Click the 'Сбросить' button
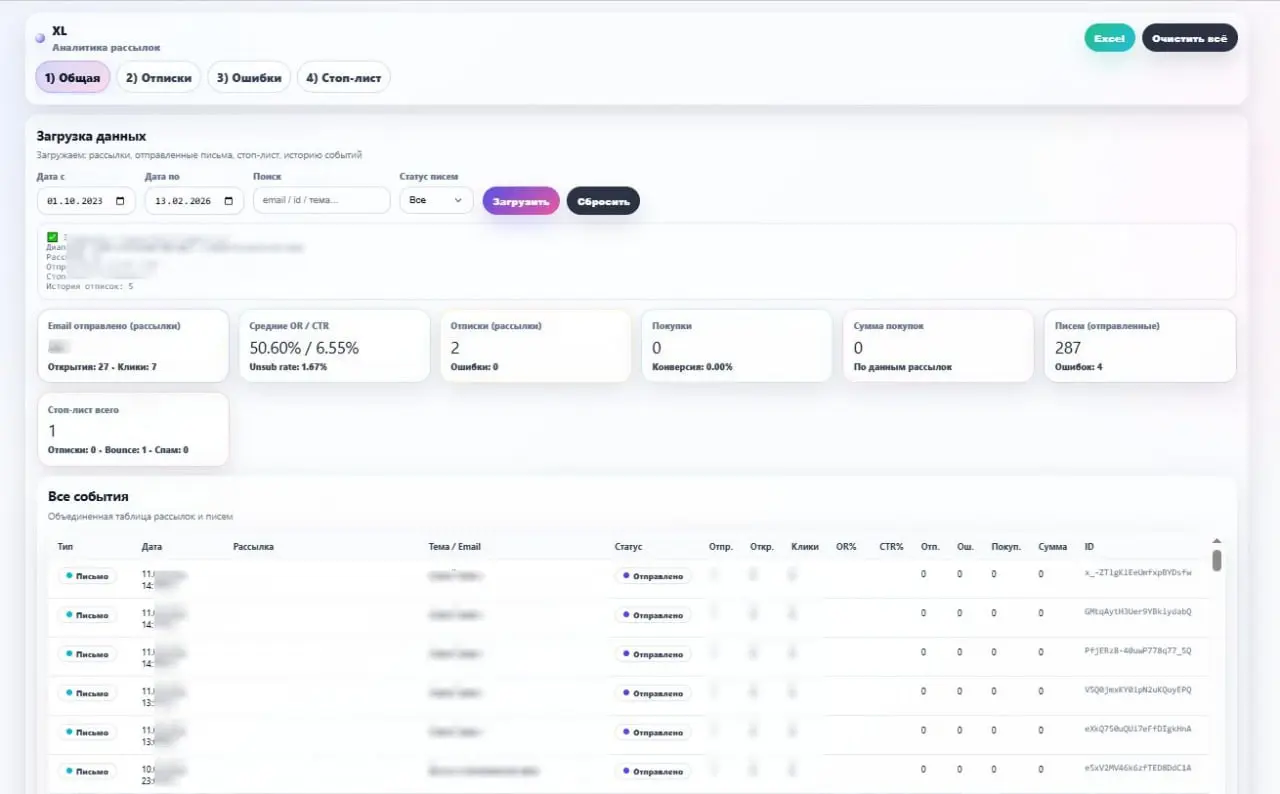This screenshot has width=1280, height=794. [603, 201]
